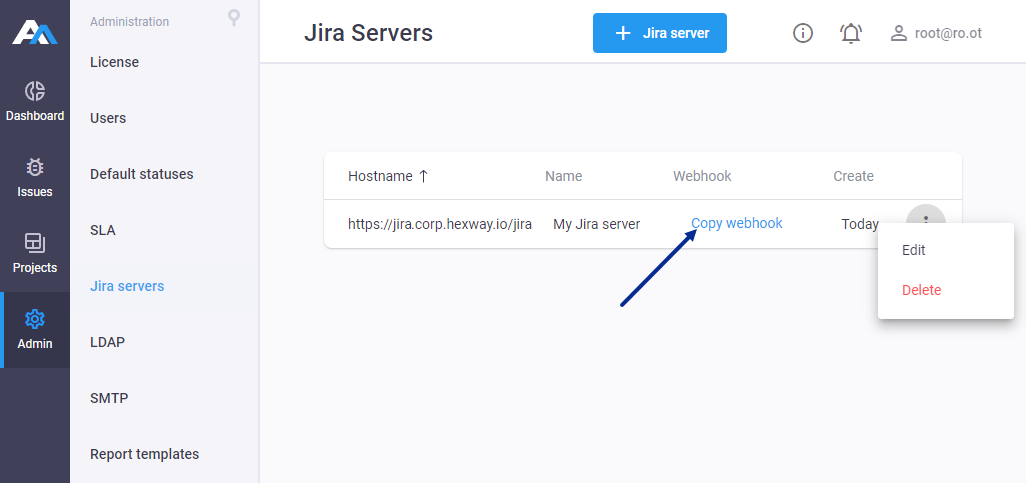Choose Delete from the context menu
The image size is (1028, 483).
[921, 290]
